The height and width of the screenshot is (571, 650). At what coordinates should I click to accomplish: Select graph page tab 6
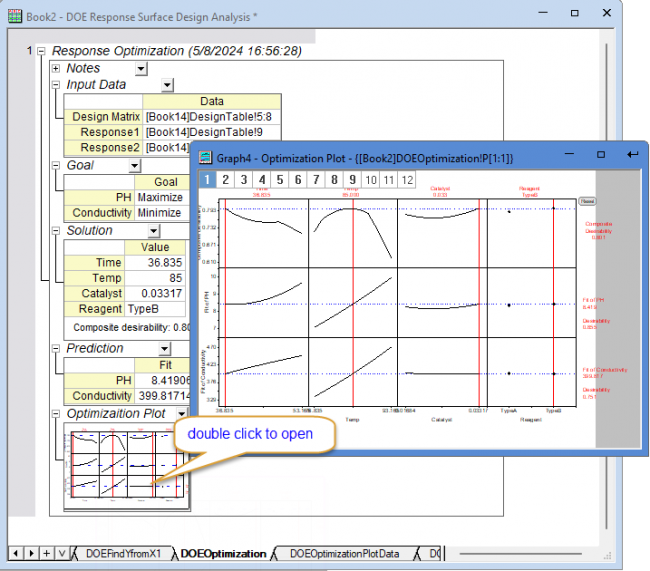[x=298, y=180]
